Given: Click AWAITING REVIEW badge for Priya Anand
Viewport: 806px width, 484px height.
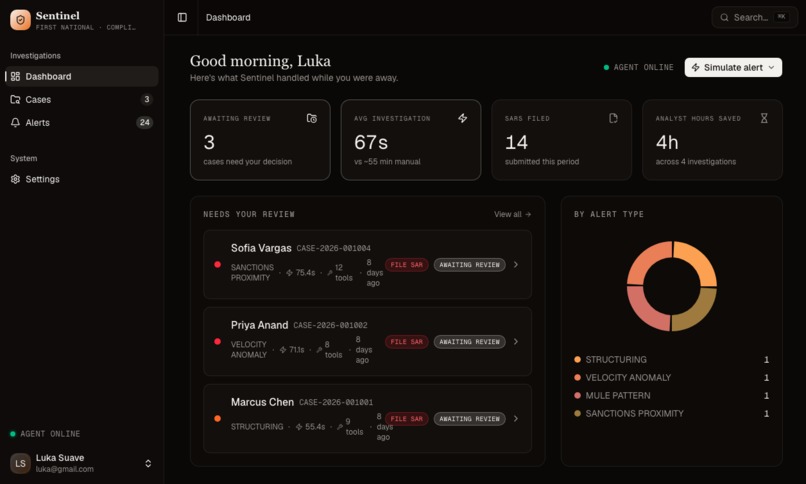Looking at the screenshot, I should click(x=469, y=342).
